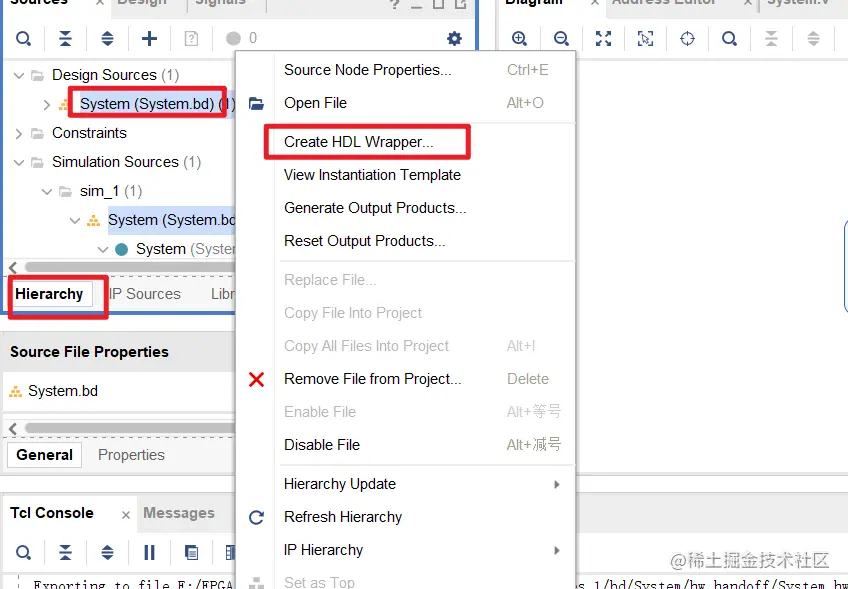
Task: Click the Tcl Console pause icon
Action: coord(149,552)
